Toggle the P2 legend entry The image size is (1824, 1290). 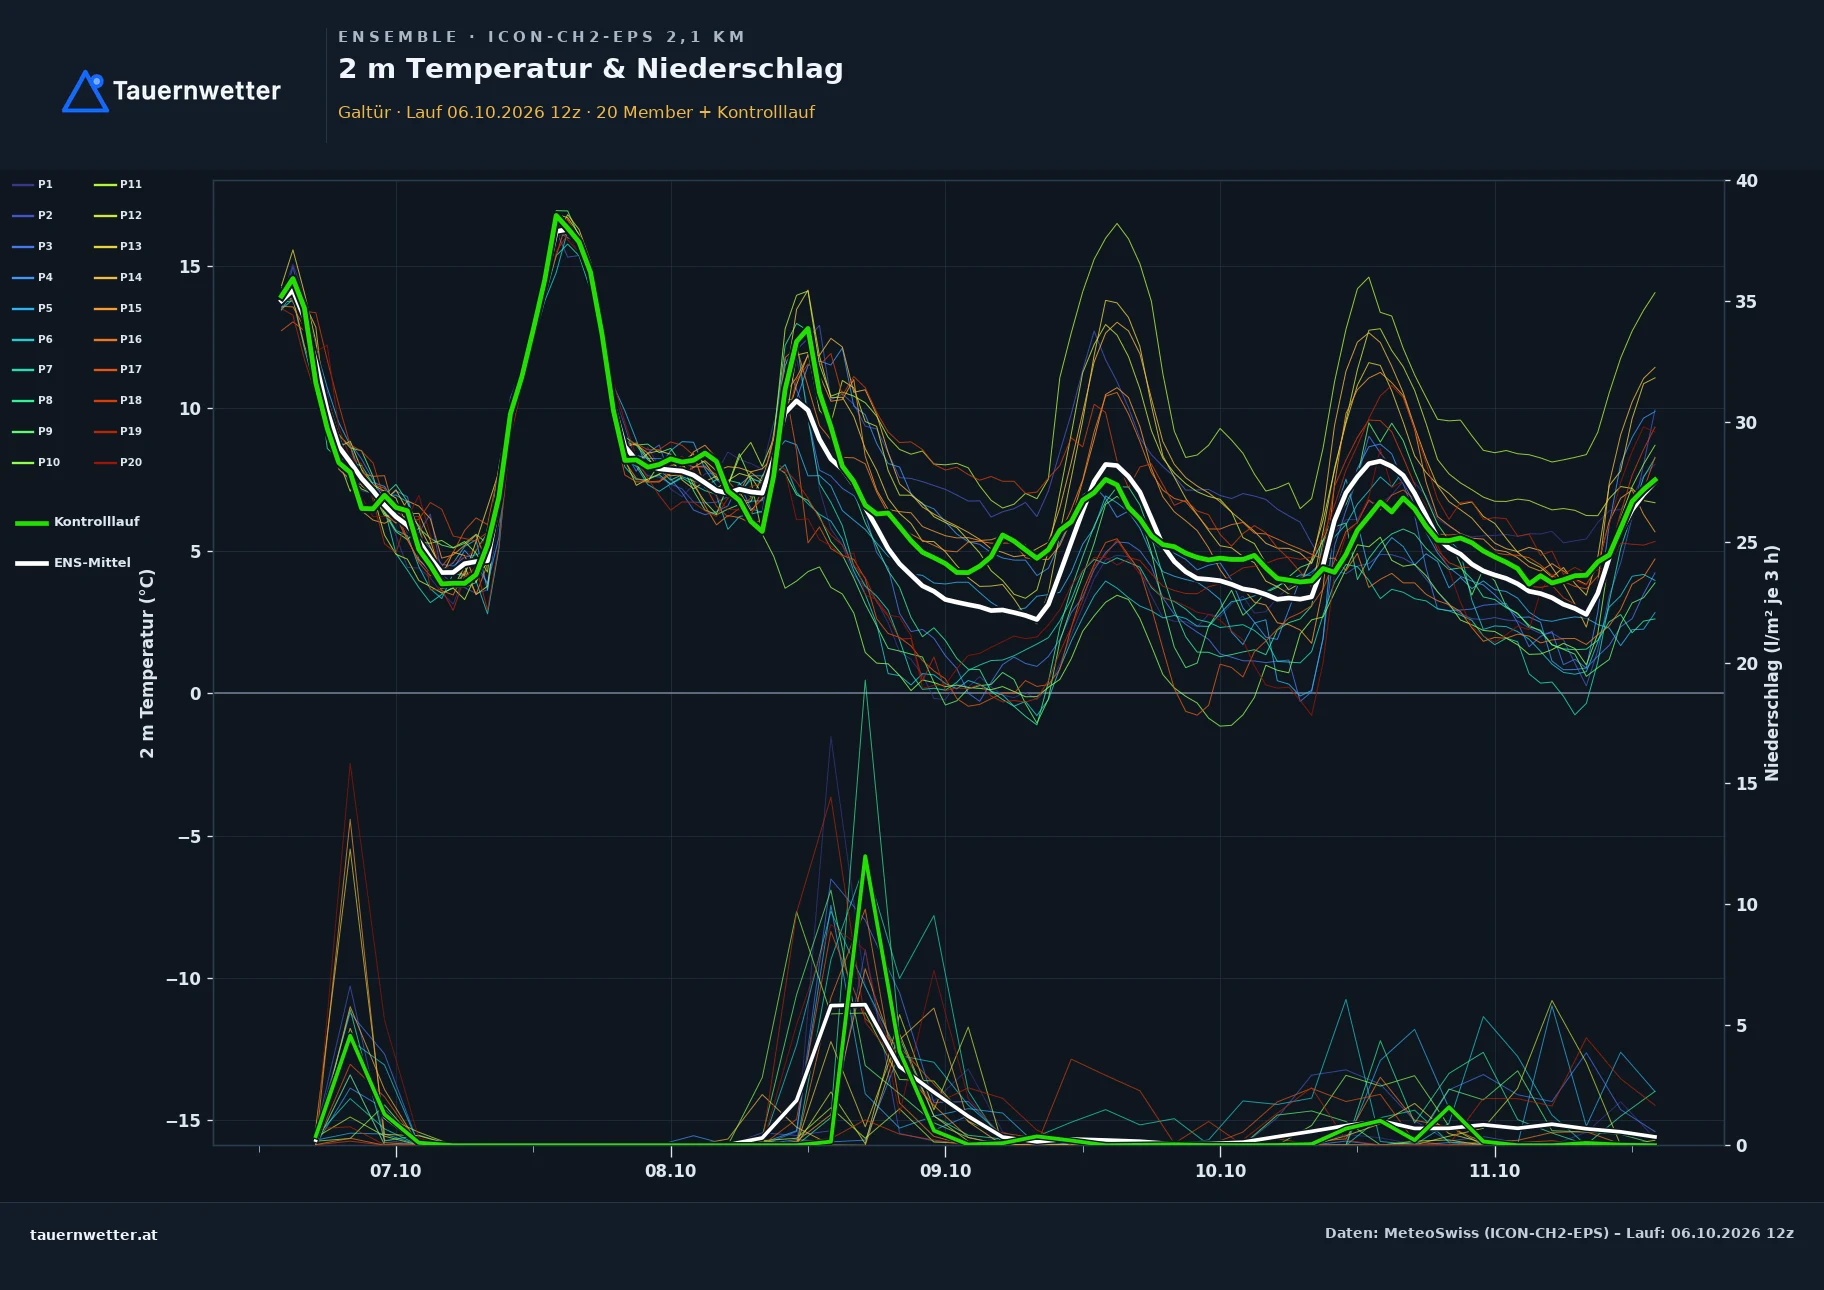32,215
